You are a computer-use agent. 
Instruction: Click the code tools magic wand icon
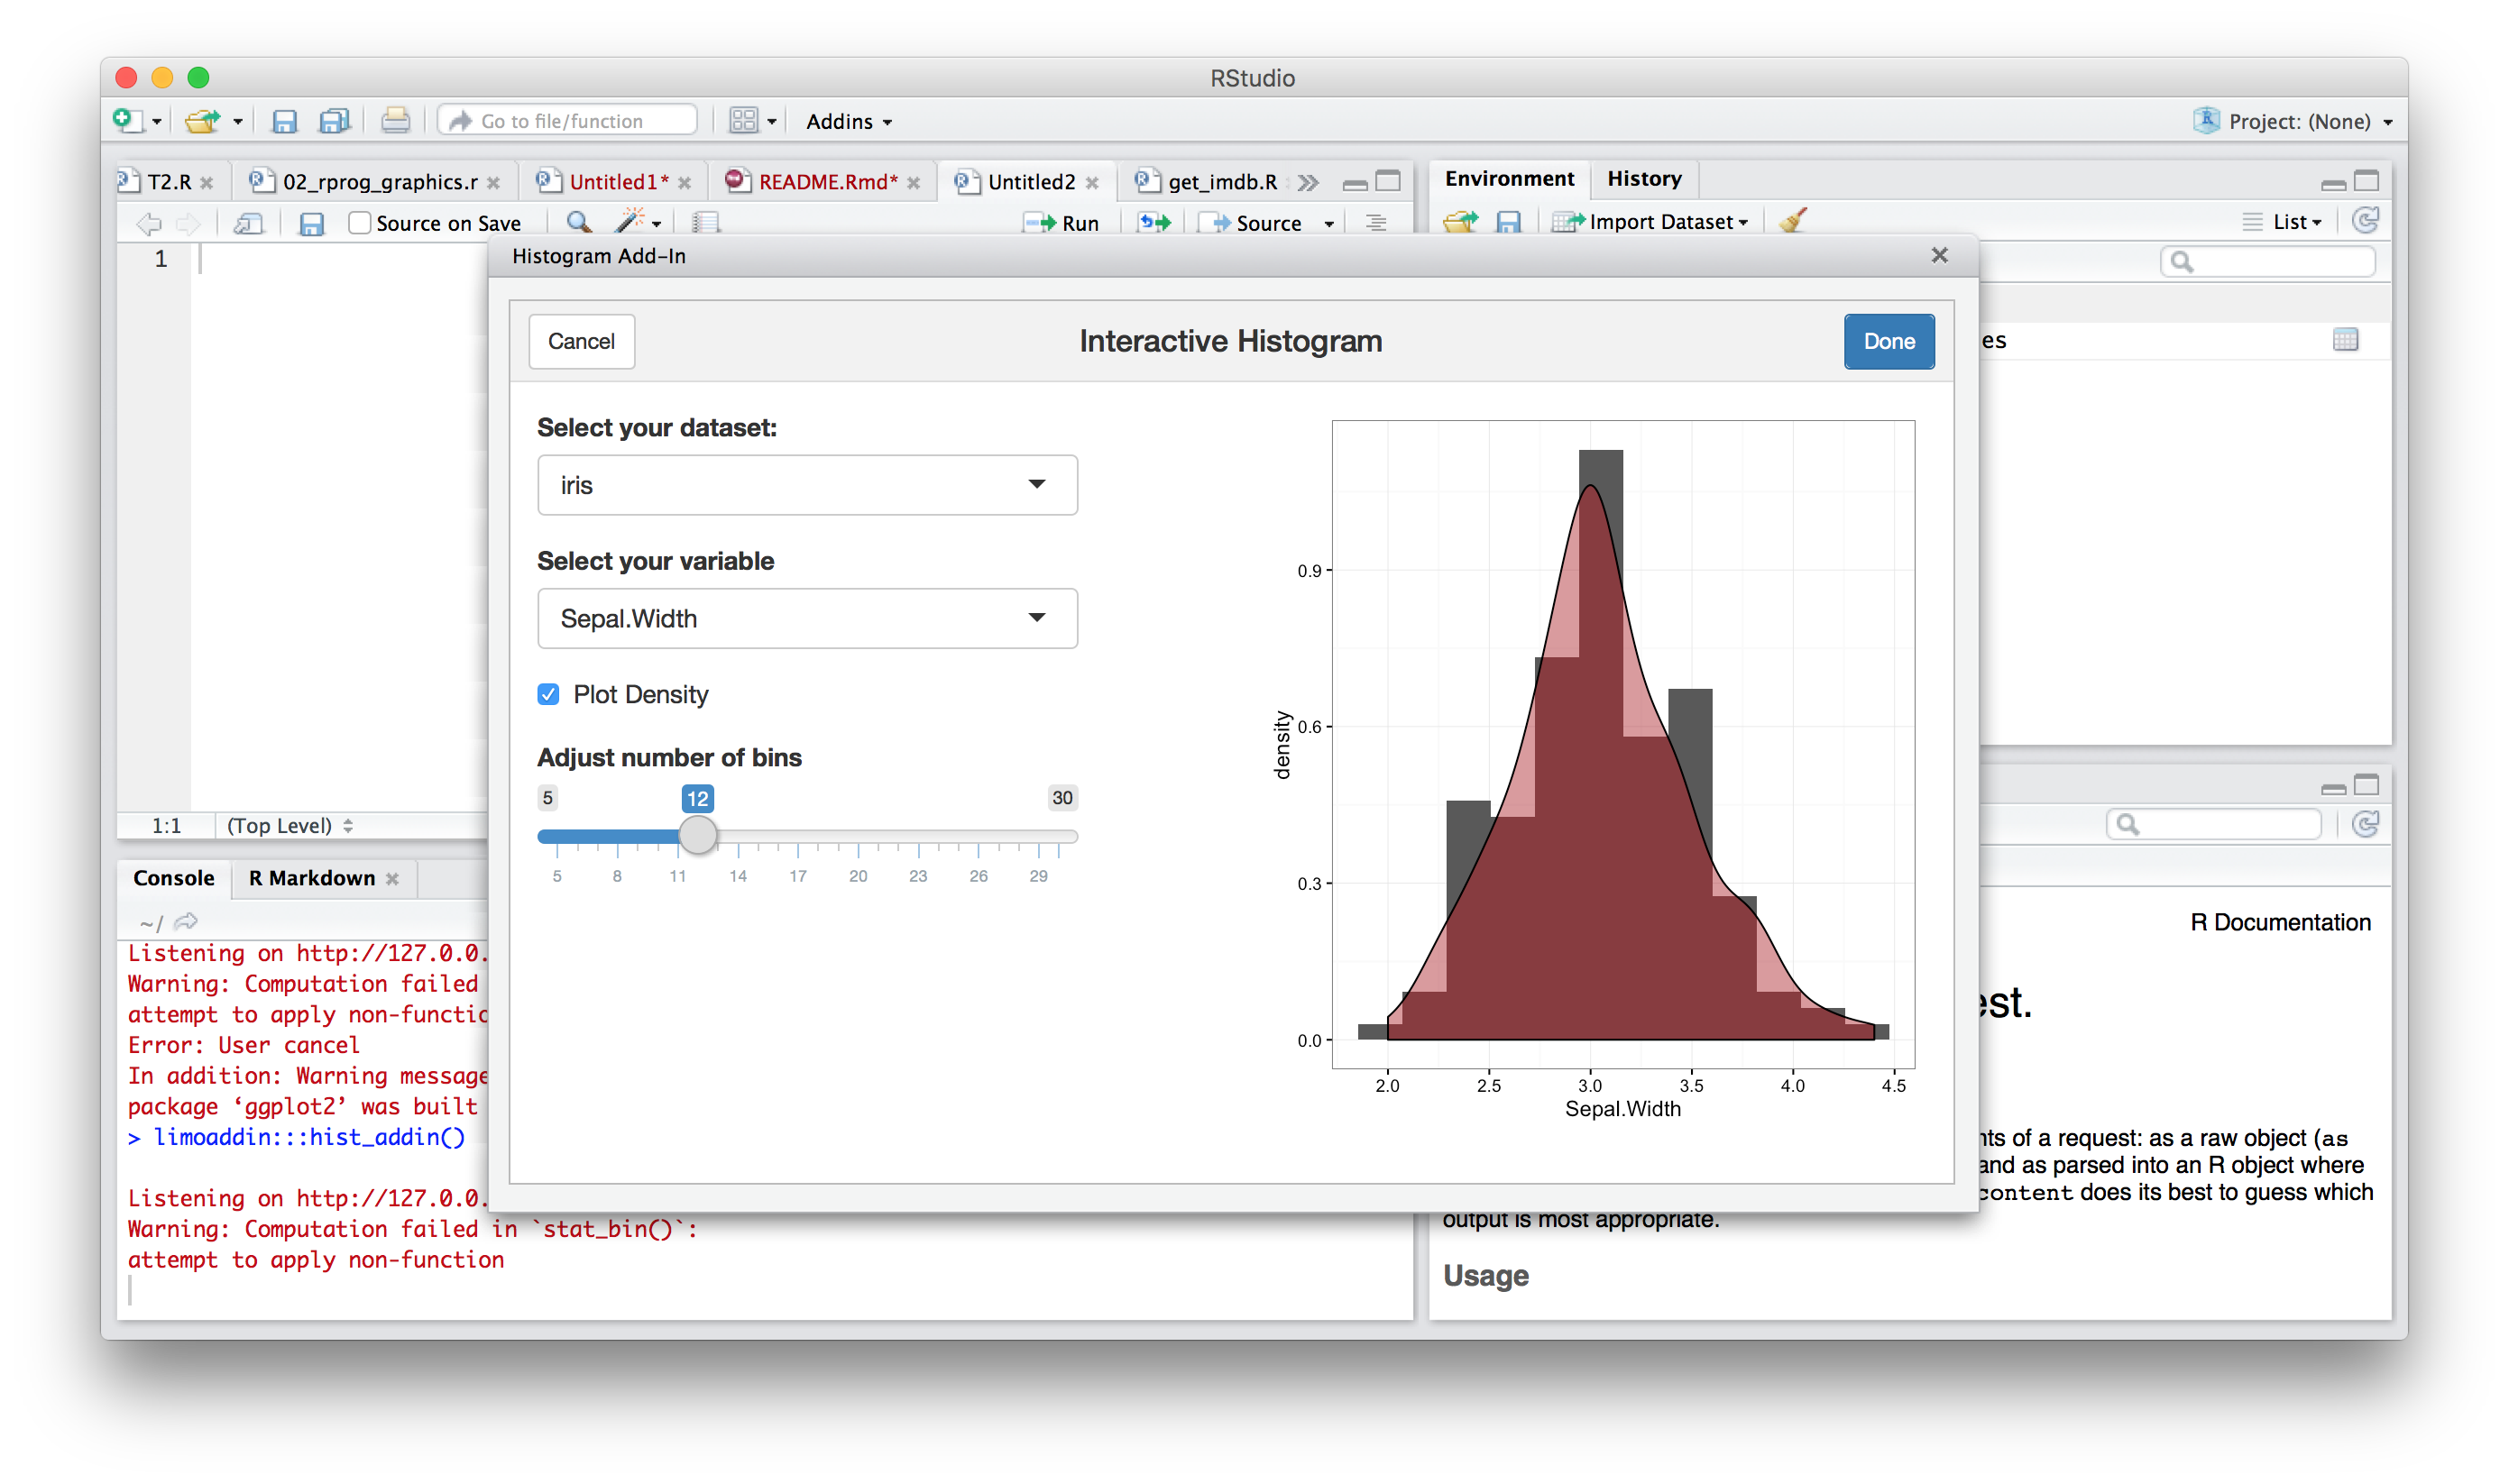631,222
